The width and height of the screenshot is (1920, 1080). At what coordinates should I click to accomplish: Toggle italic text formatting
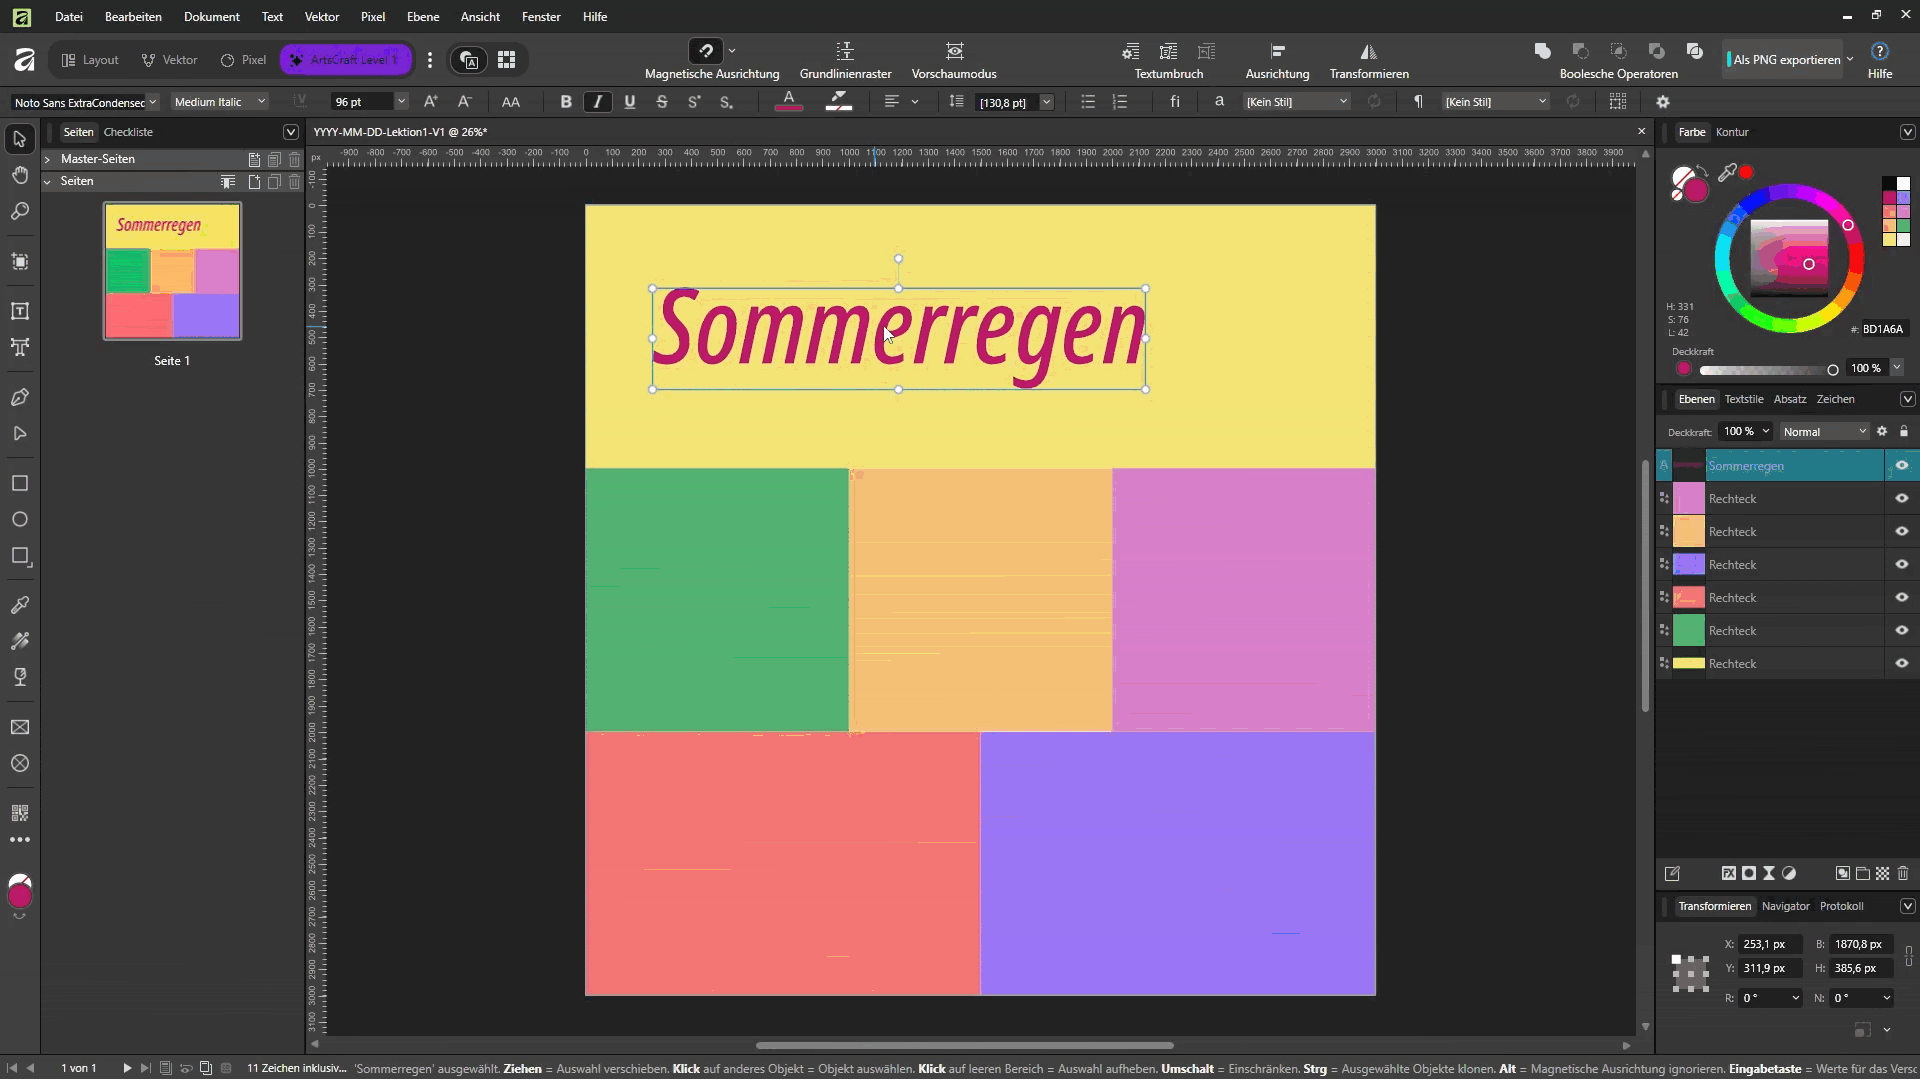coord(598,102)
